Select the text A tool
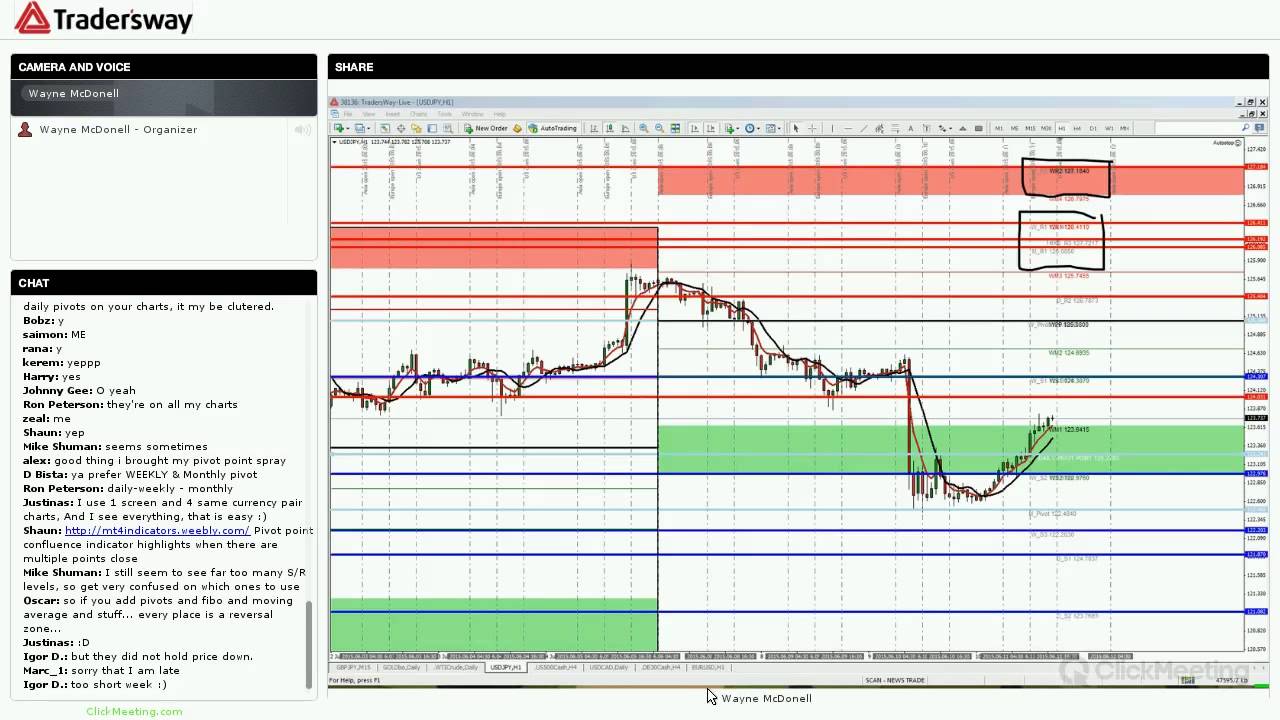The width and height of the screenshot is (1280, 720). coord(911,128)
